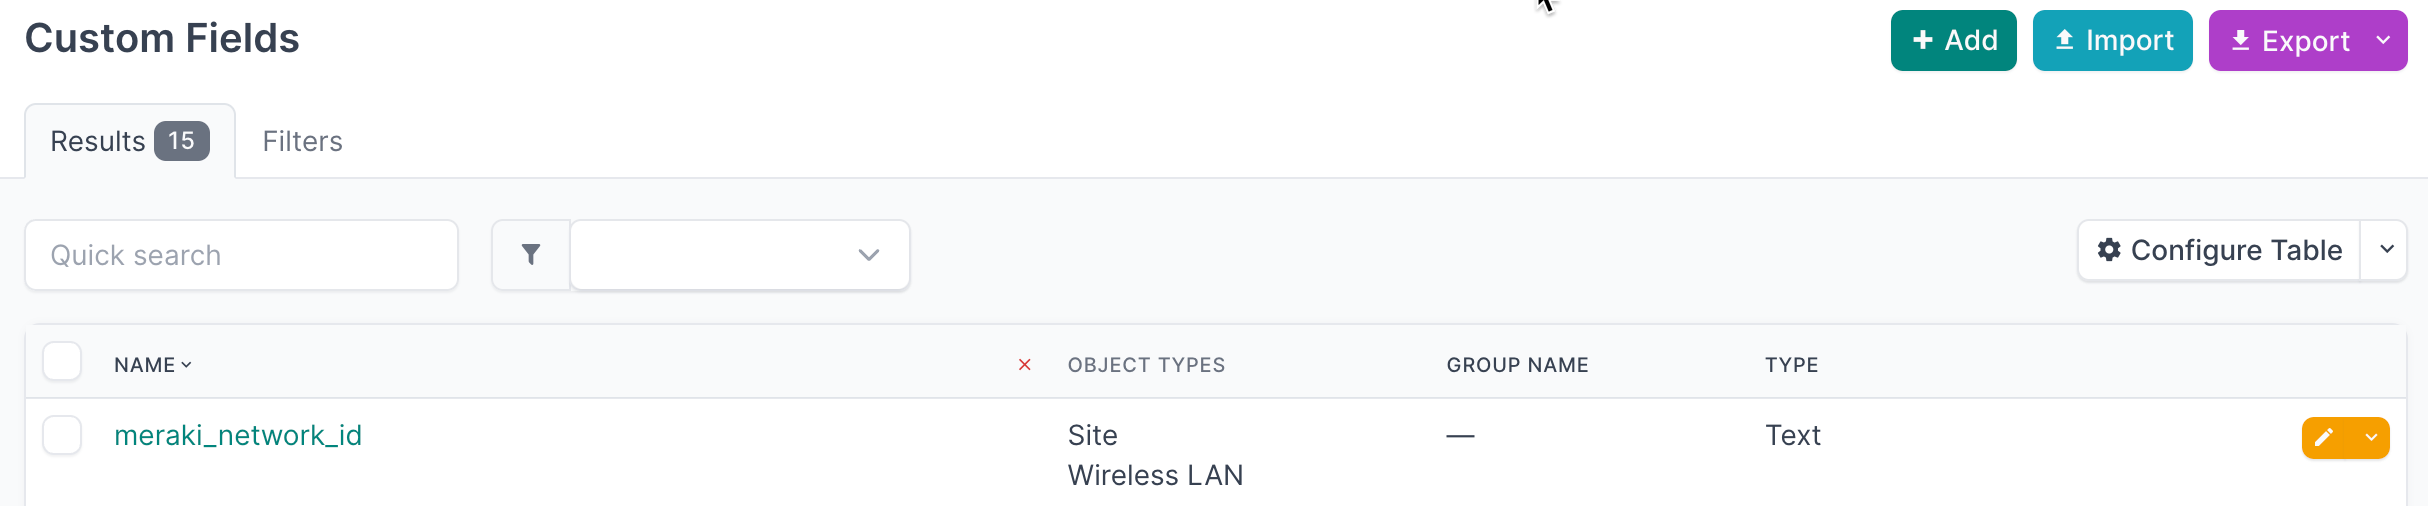Click the Configure Table gear button
Screen dimensions: 2428x506
click(x=2219, y=250)
